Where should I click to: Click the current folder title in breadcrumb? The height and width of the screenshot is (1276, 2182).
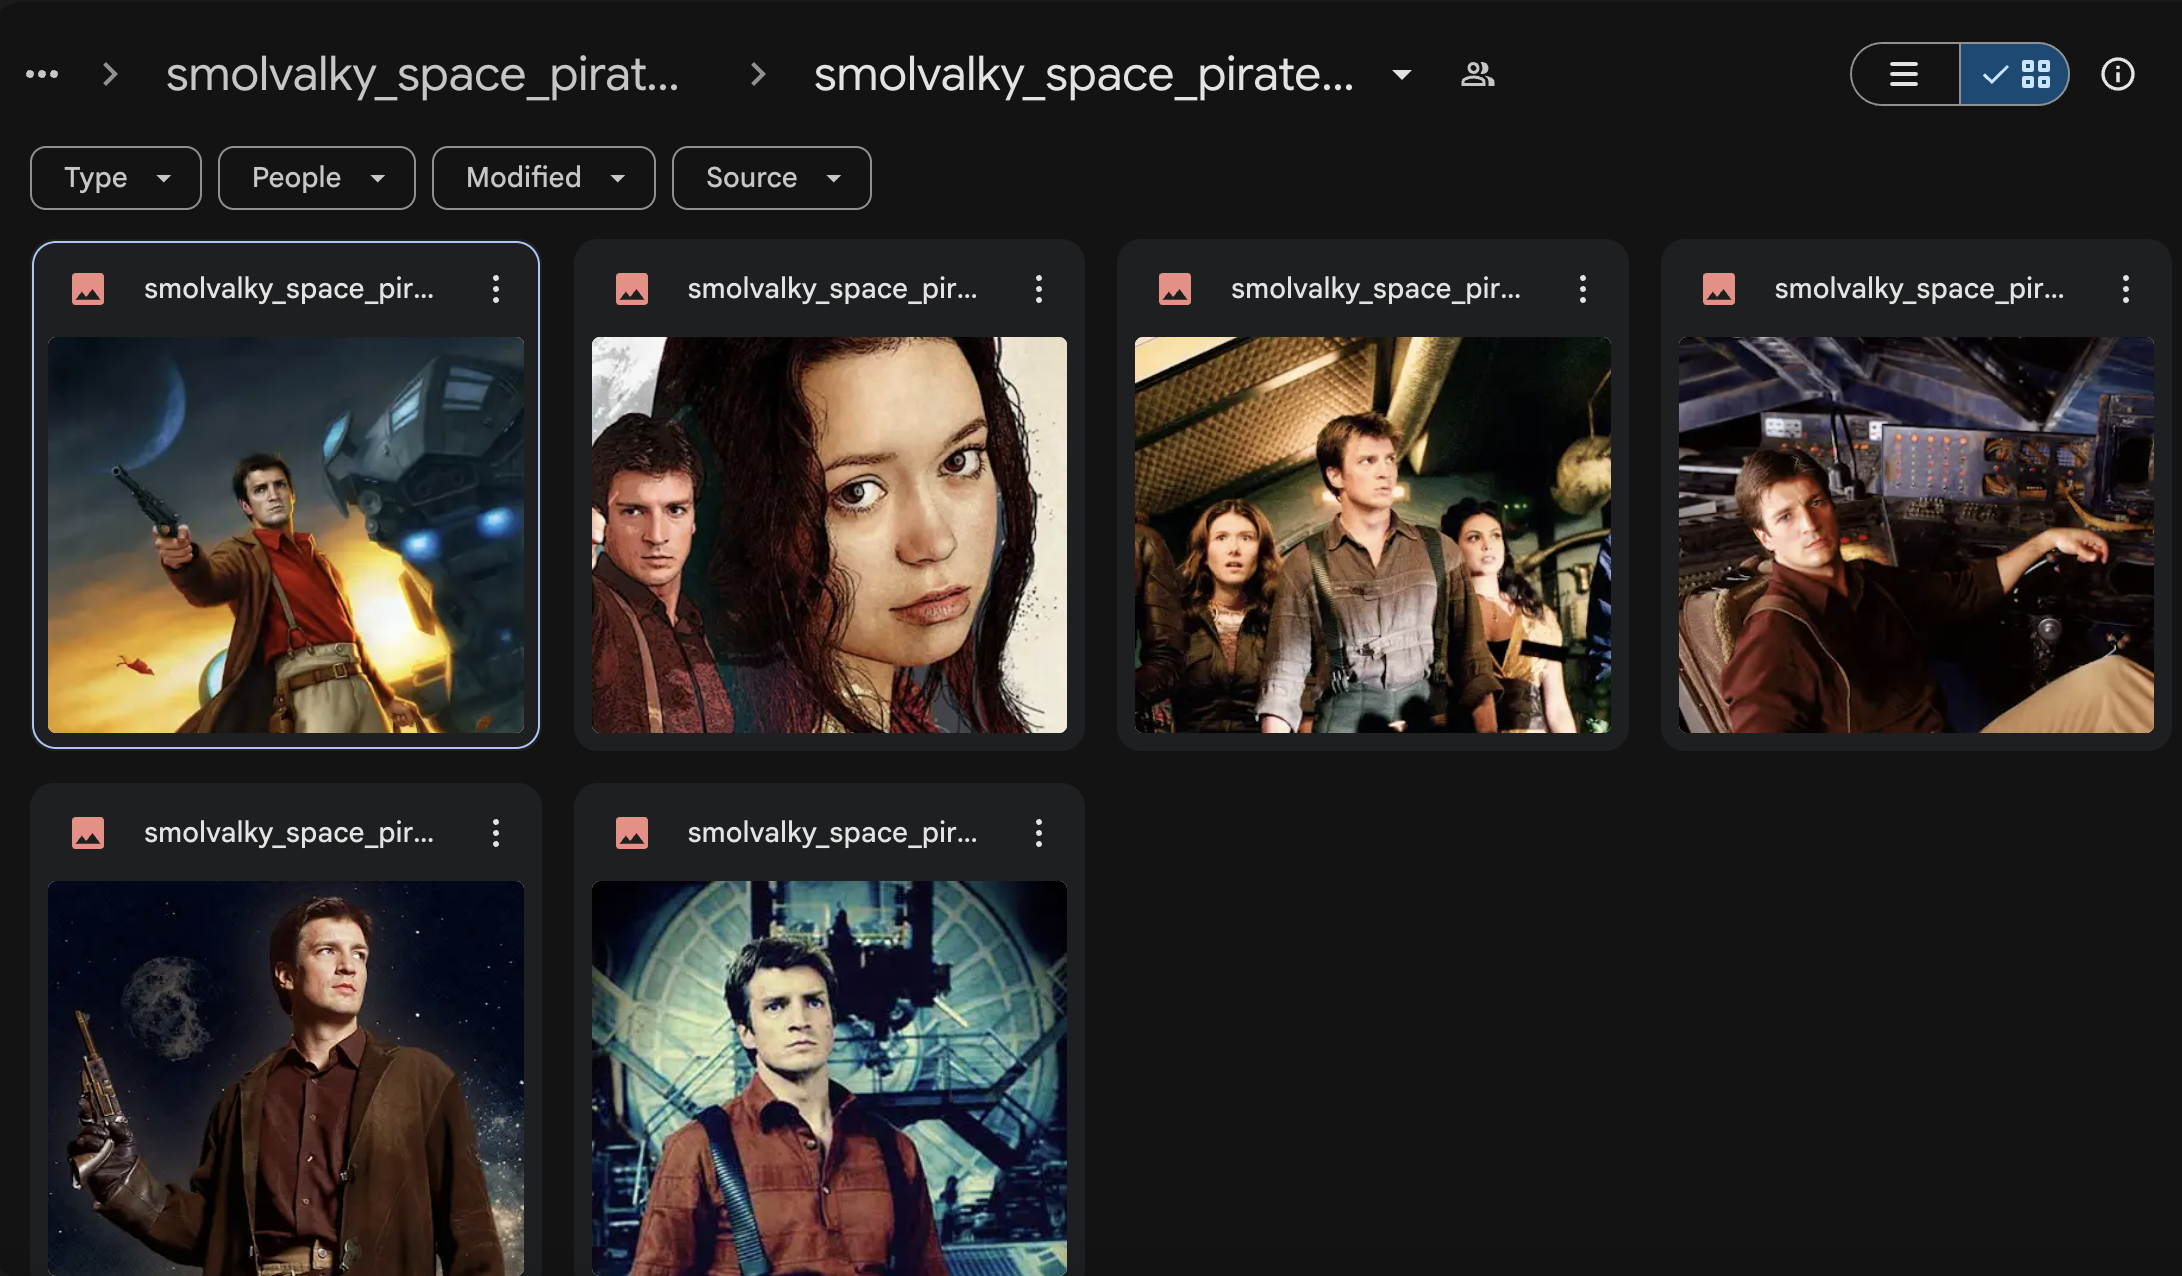point(1083,74)
